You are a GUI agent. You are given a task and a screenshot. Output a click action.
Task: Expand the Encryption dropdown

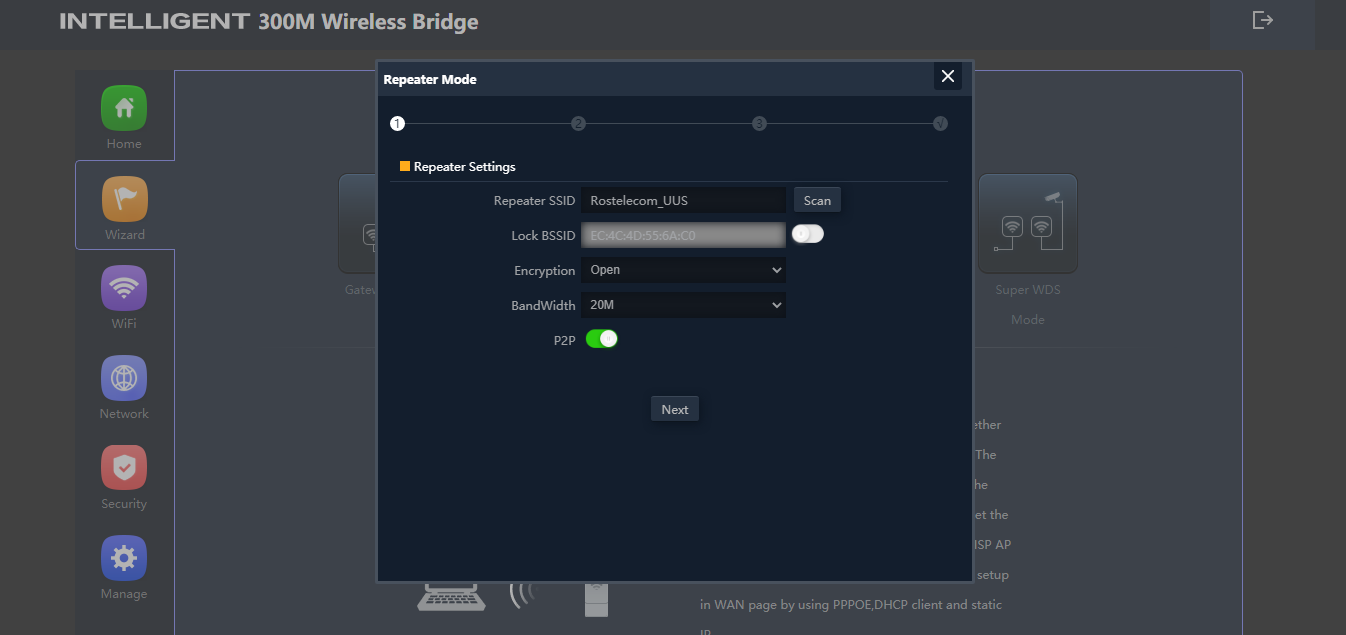pyautogui.click(x=683, y=270)
